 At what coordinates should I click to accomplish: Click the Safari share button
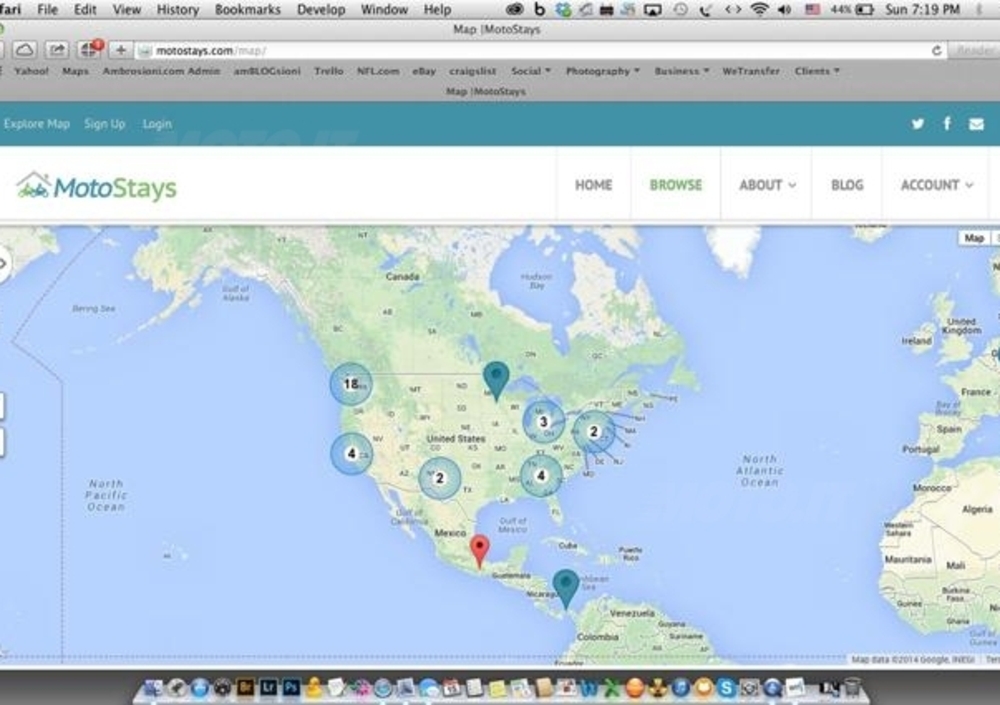click(x=58, y=50)
